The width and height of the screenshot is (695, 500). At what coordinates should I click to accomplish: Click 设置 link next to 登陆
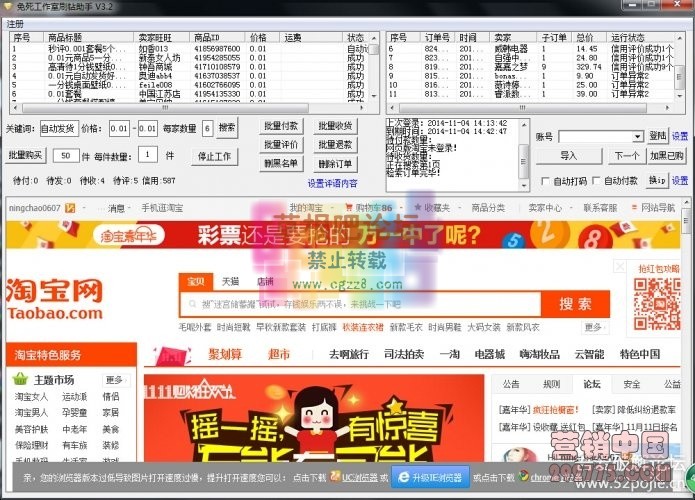680,136
